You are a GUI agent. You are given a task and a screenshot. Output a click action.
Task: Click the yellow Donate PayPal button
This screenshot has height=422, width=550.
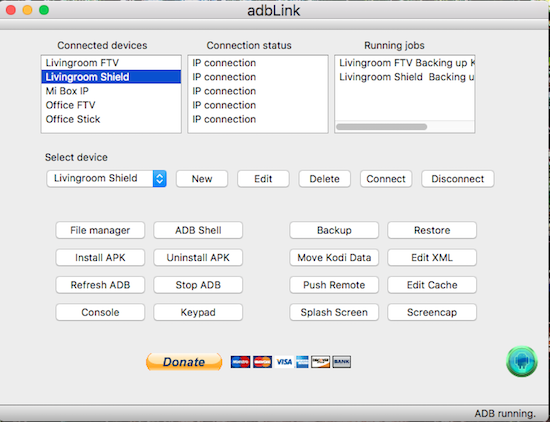click(x=184, y=362)
